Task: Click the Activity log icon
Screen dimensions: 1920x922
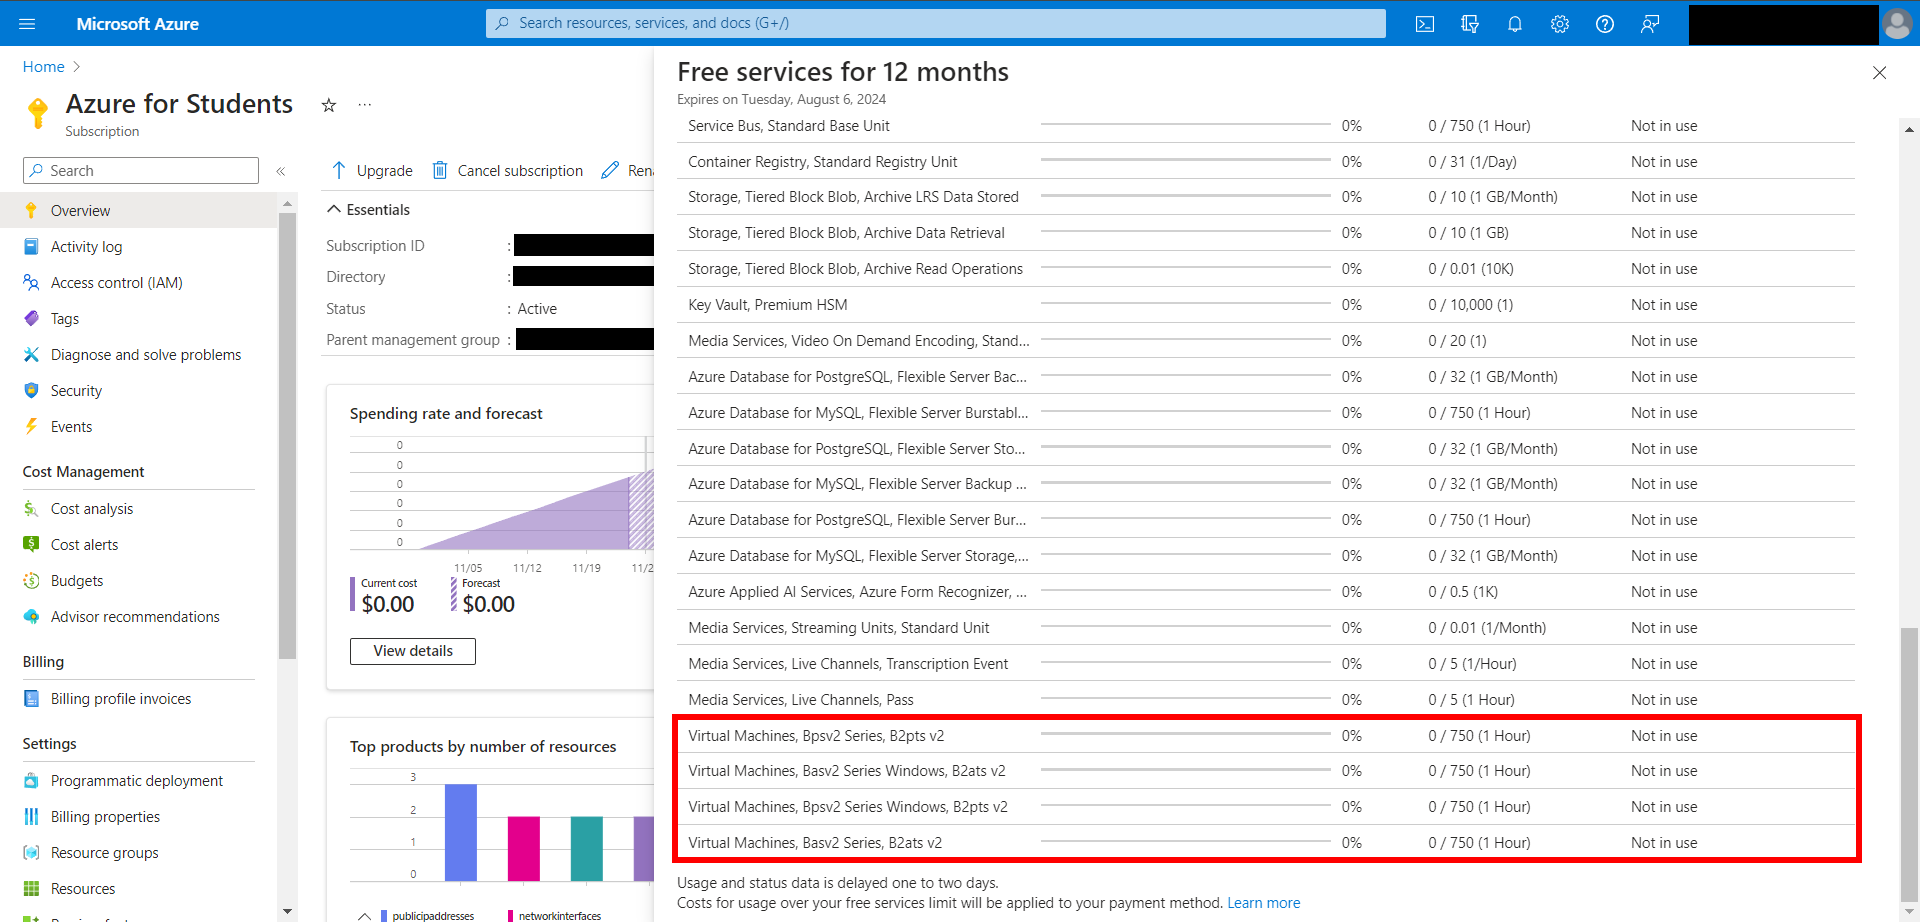Action: click(x=31, y=247)
